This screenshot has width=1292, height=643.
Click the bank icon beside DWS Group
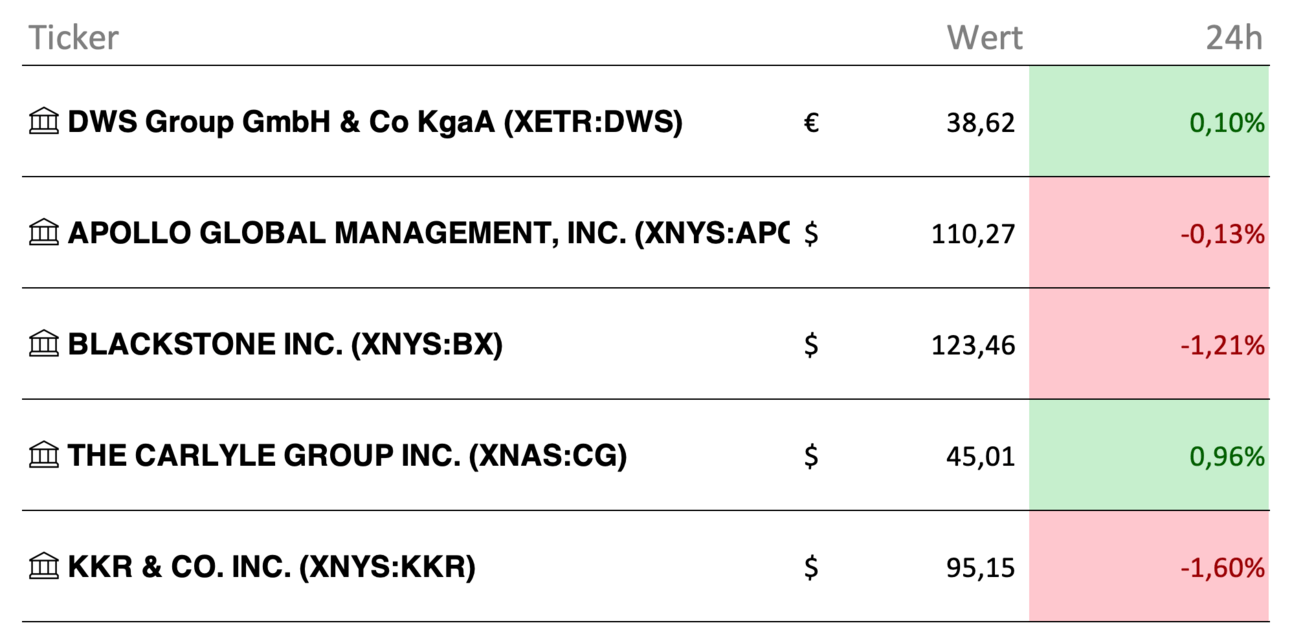click(44, 122)
